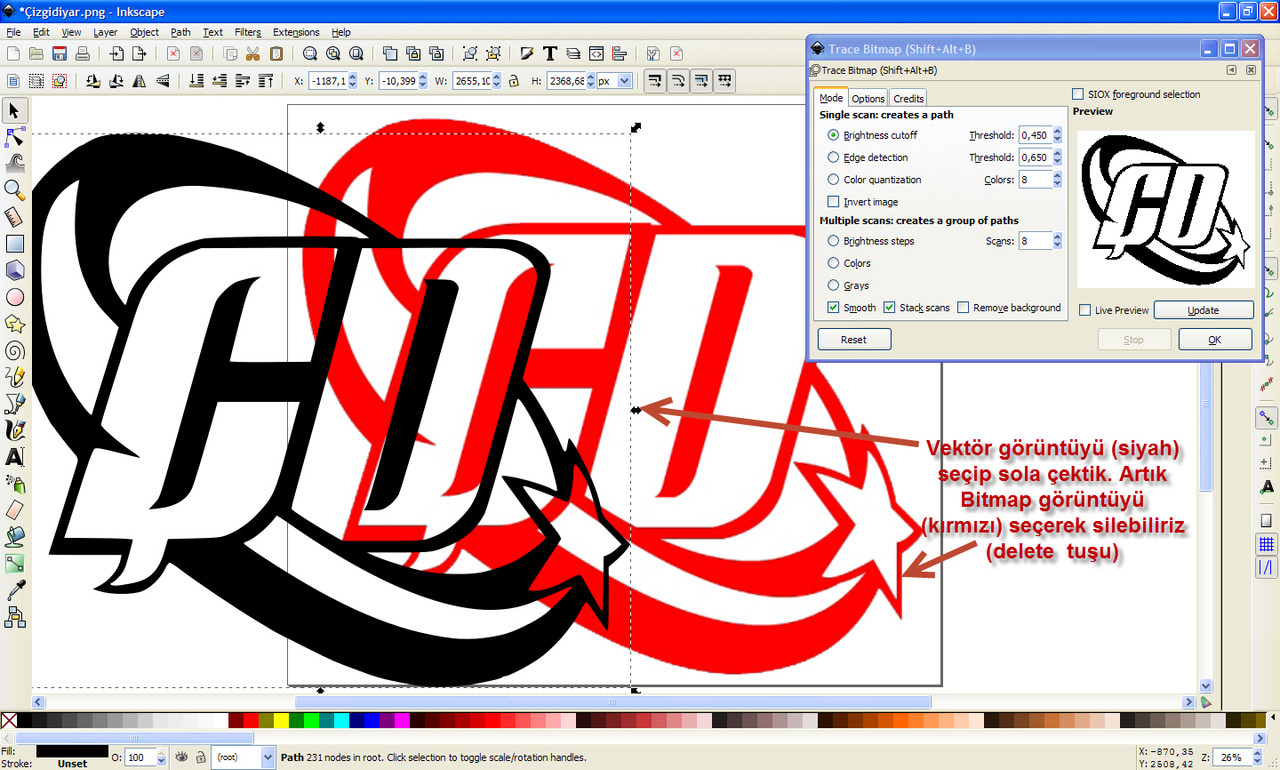Select the Pen Bezier tool
Image resolution: width=1280 pixels, height=770 pixels.
(15, 404)
